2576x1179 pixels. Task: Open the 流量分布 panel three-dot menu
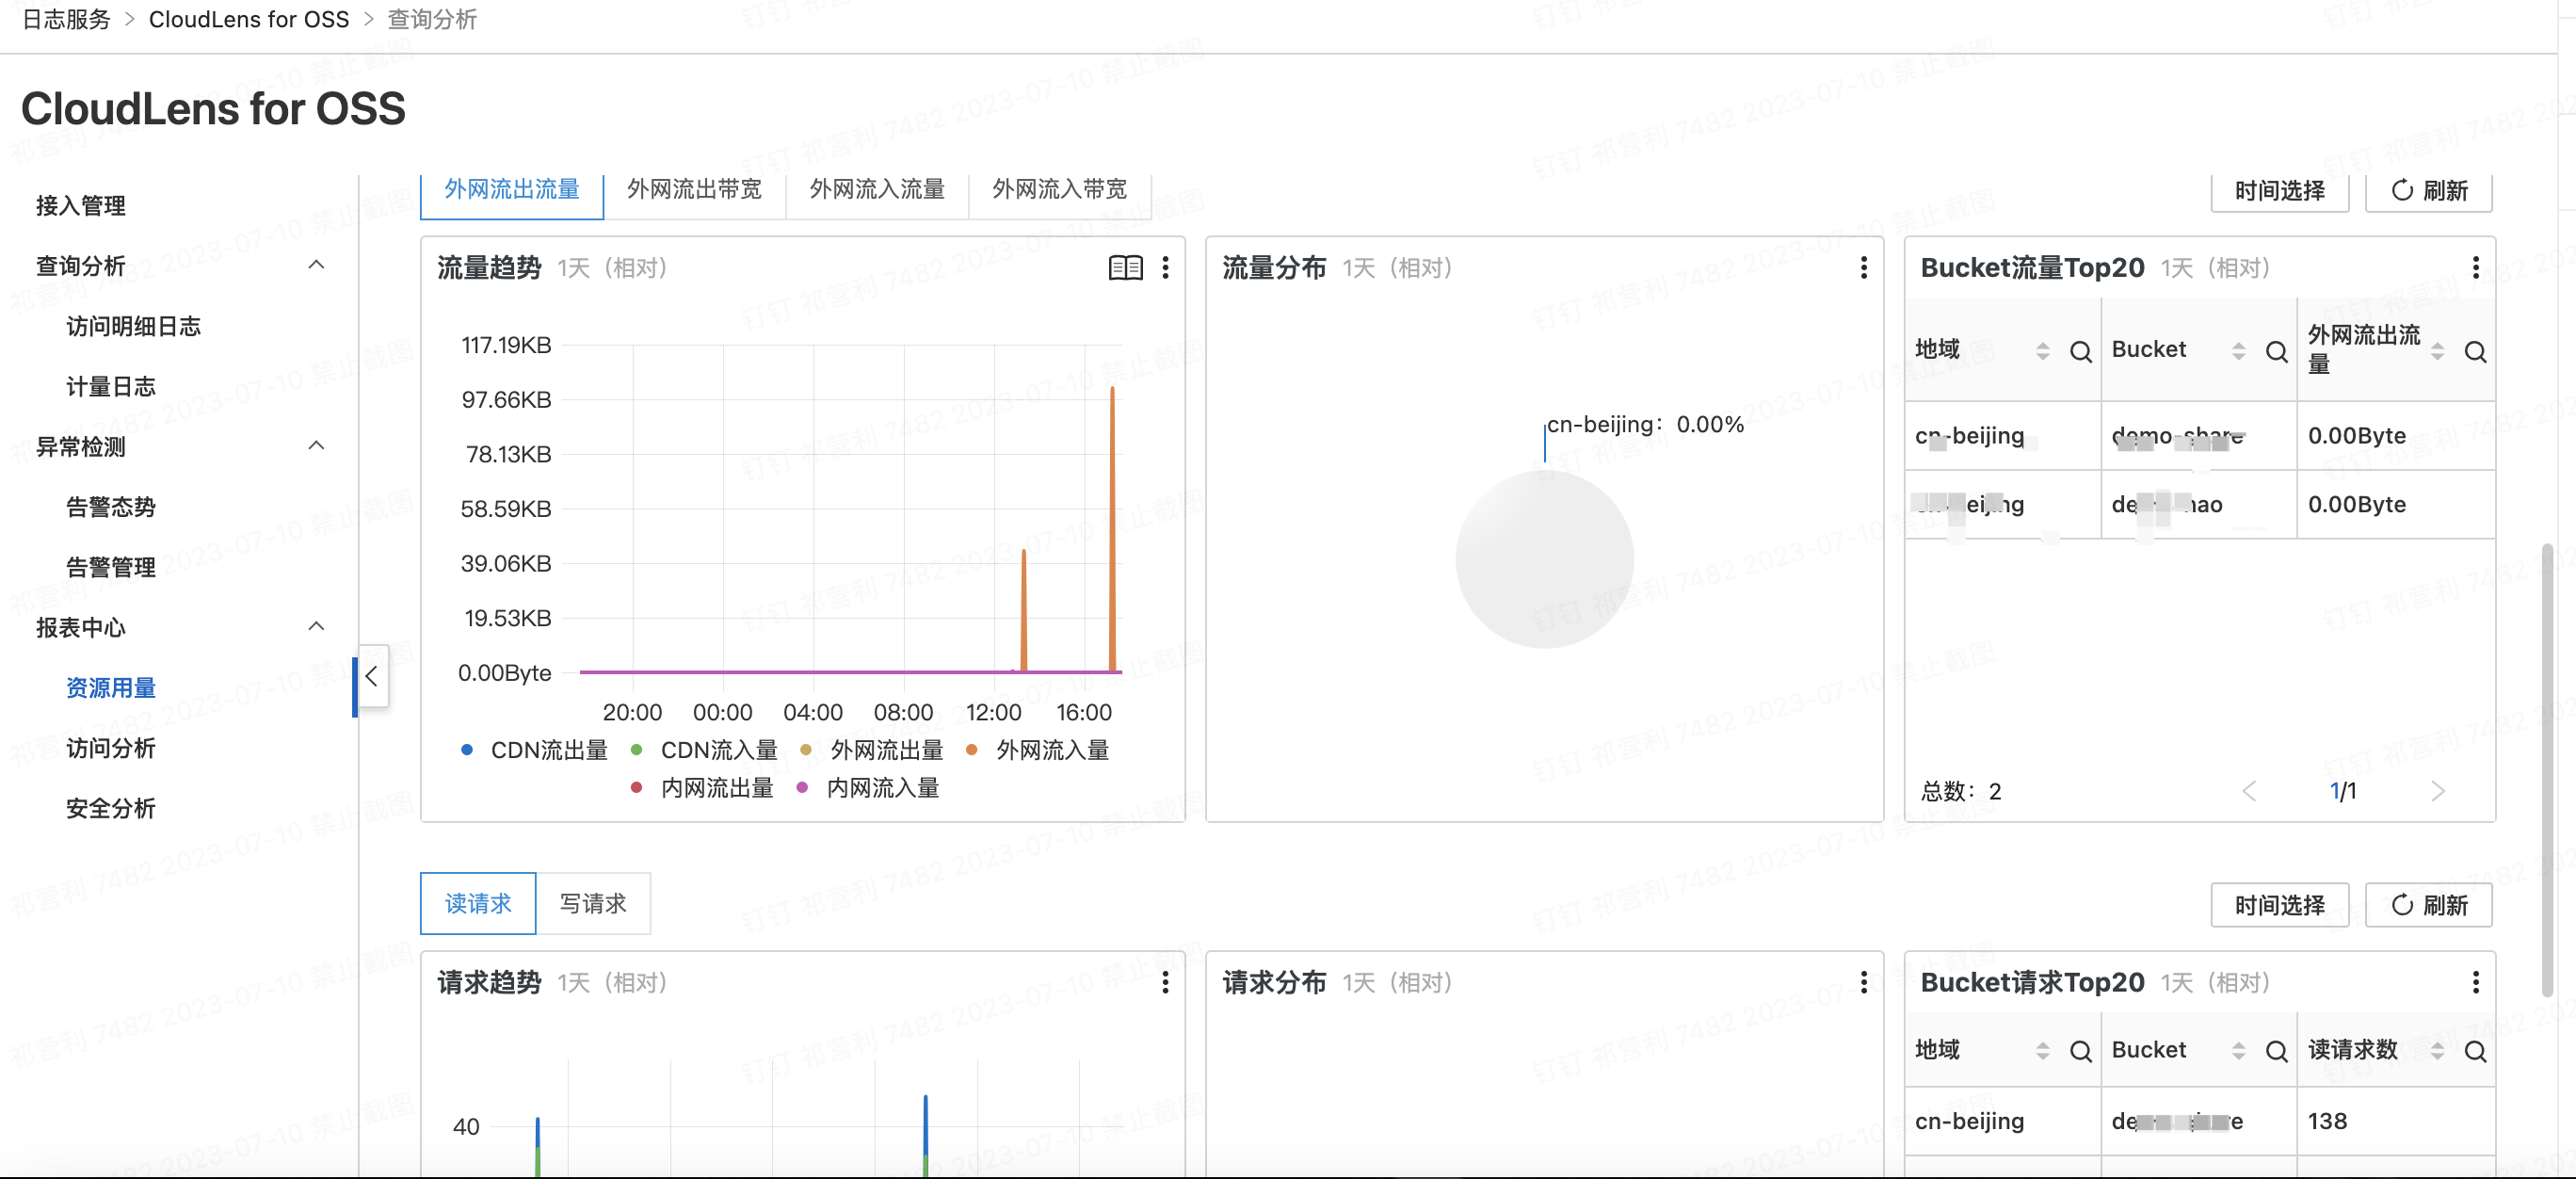pyautogui.click(x=1863, y=268)
